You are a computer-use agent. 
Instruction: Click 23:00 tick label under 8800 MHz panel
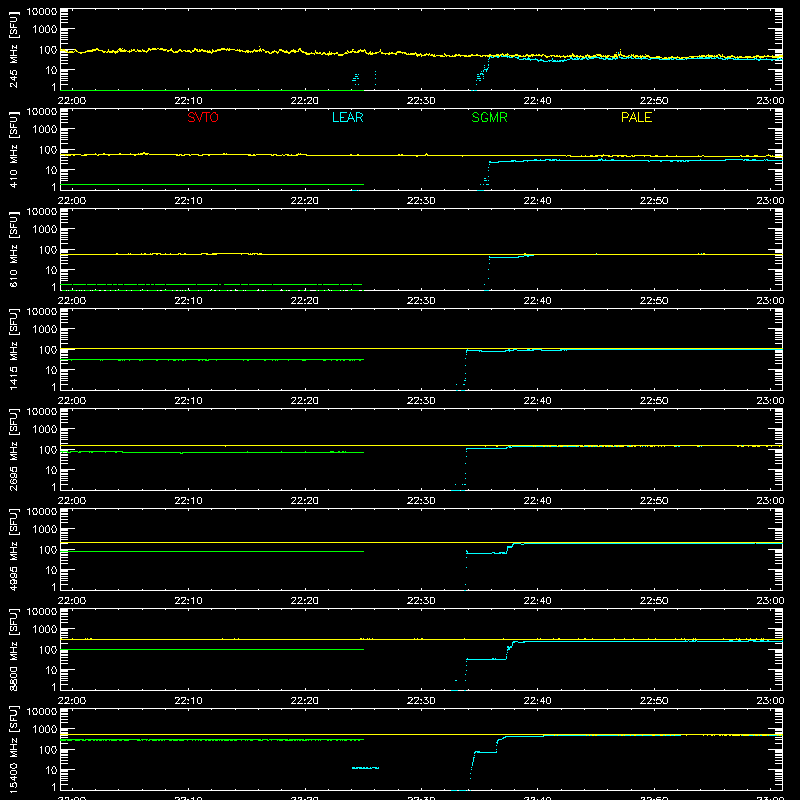point(770,701)
